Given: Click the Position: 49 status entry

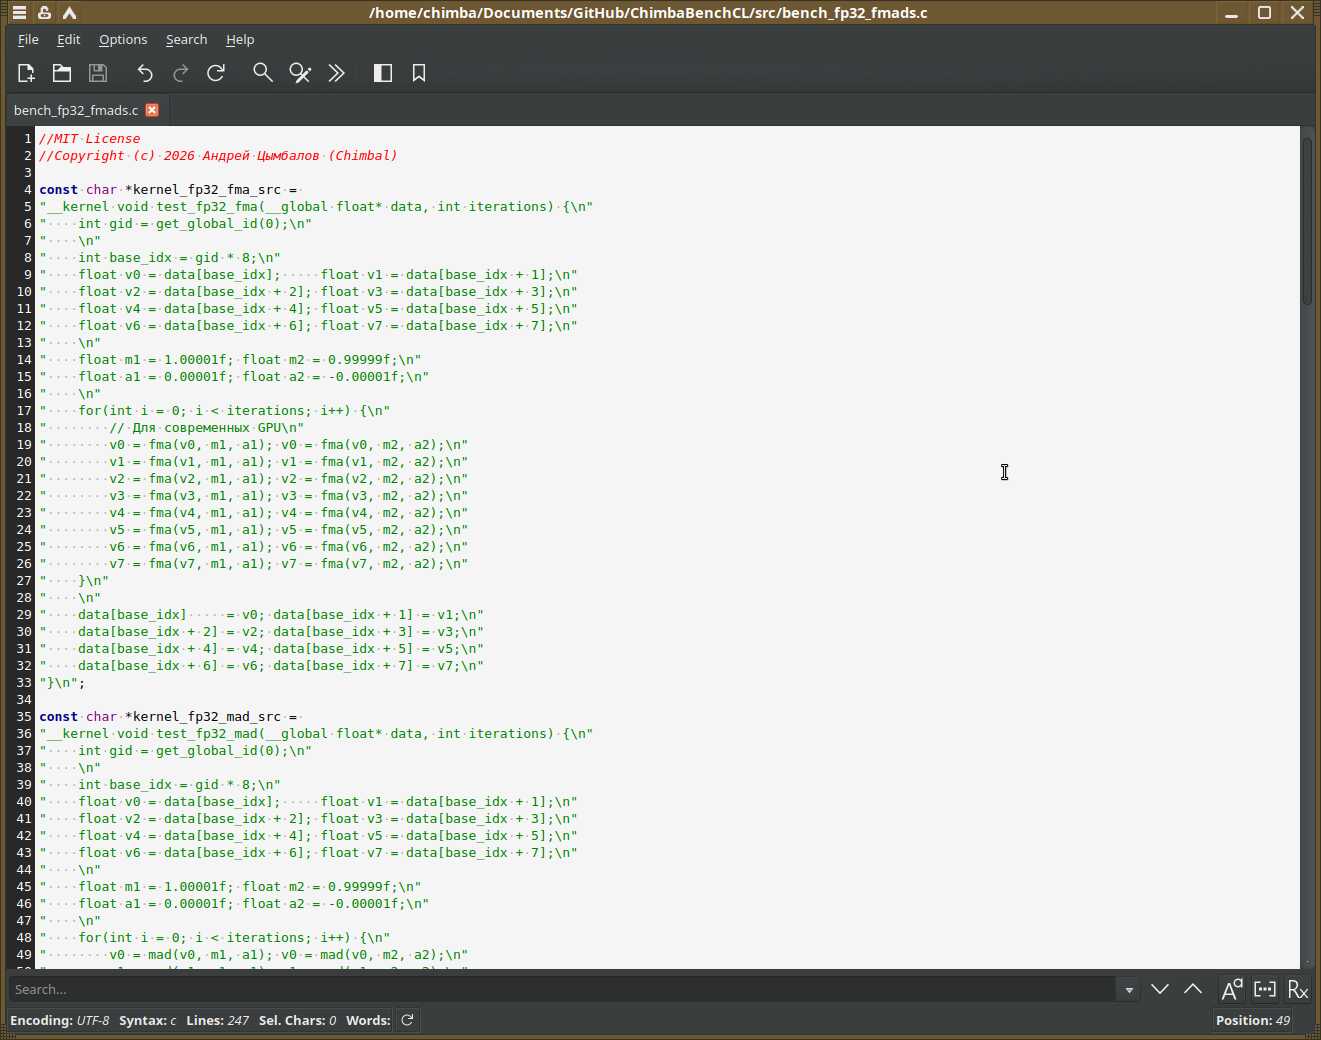Looking at the screenshot, I should point(1253,1020).
